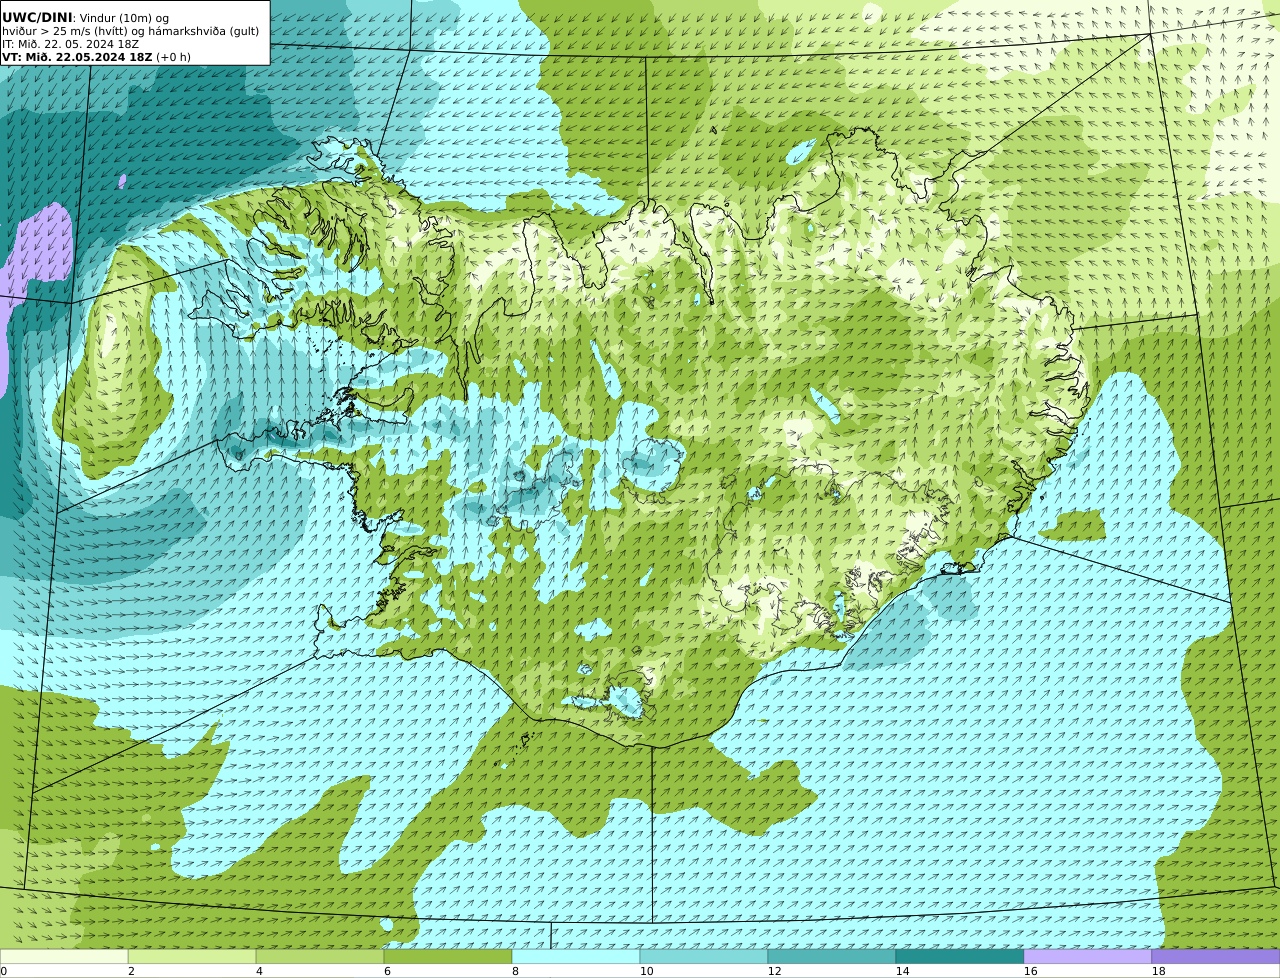The width and height of the screenshot is (1280, 978).
Task: Click the 0–2 m/s pale yellow legend swatch
Action: (x=64, y=956)
